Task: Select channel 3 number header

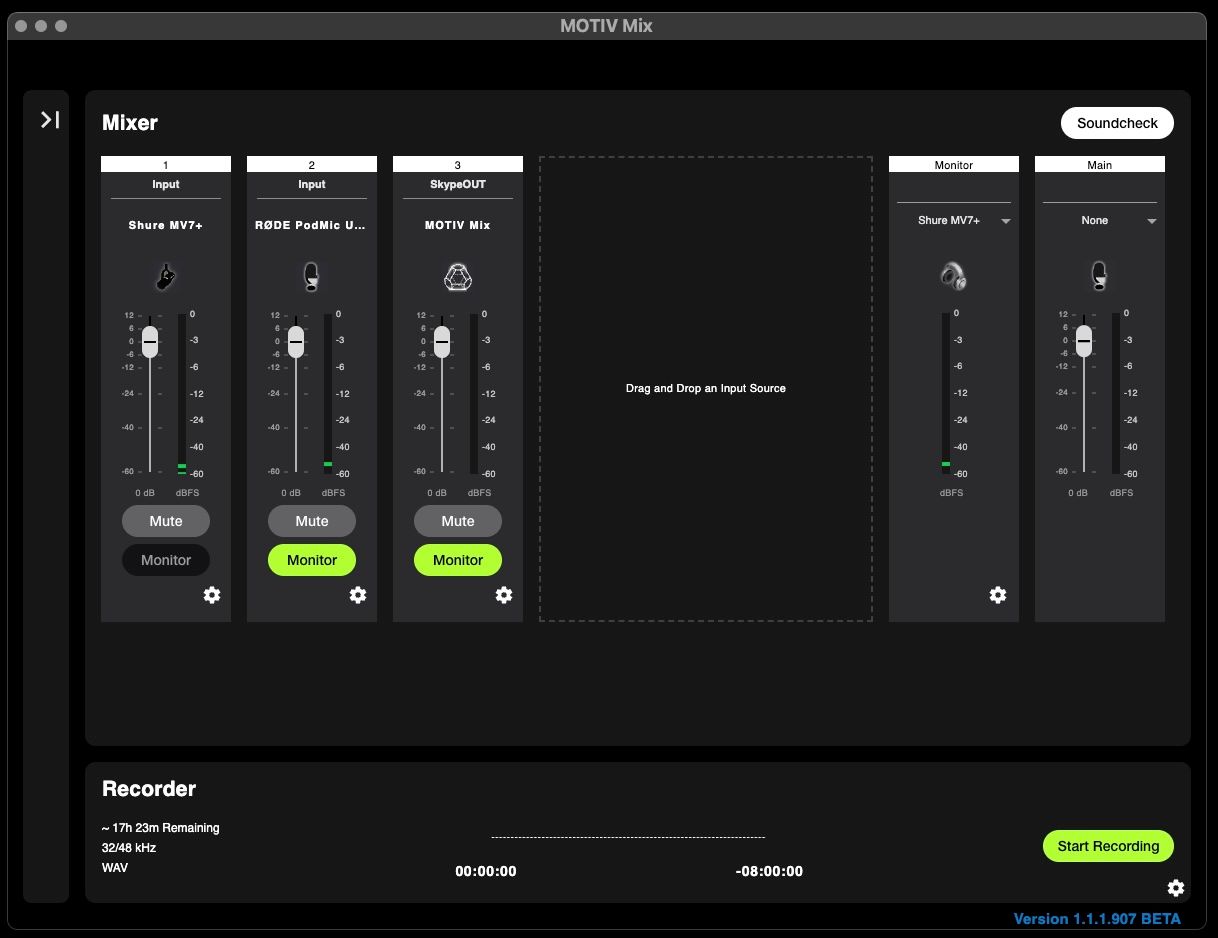Action: [458, 164]
